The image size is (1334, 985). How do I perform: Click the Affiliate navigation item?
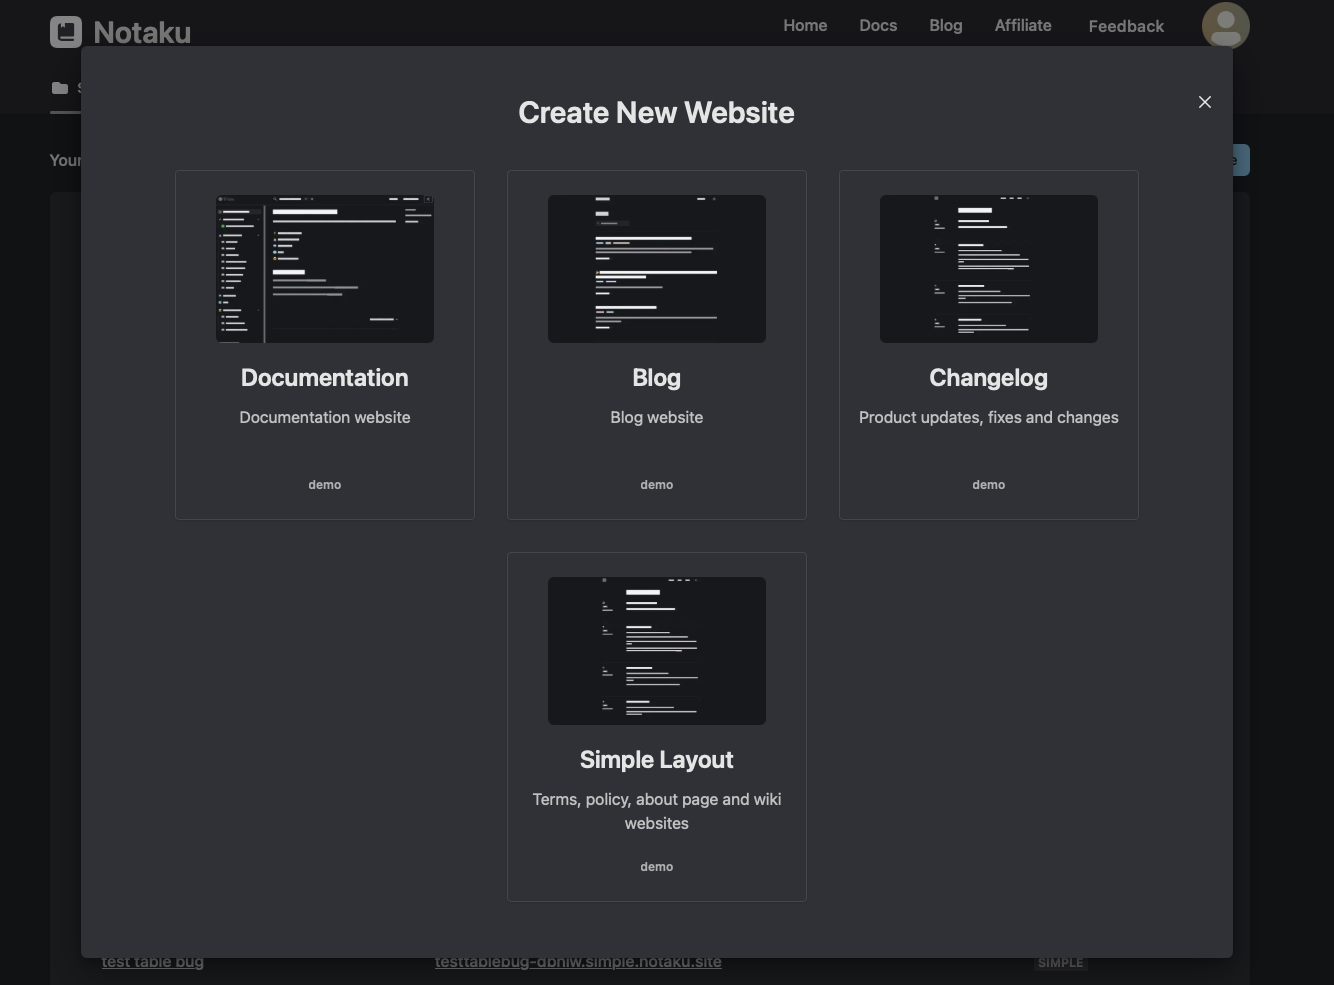coord(1022,25)
